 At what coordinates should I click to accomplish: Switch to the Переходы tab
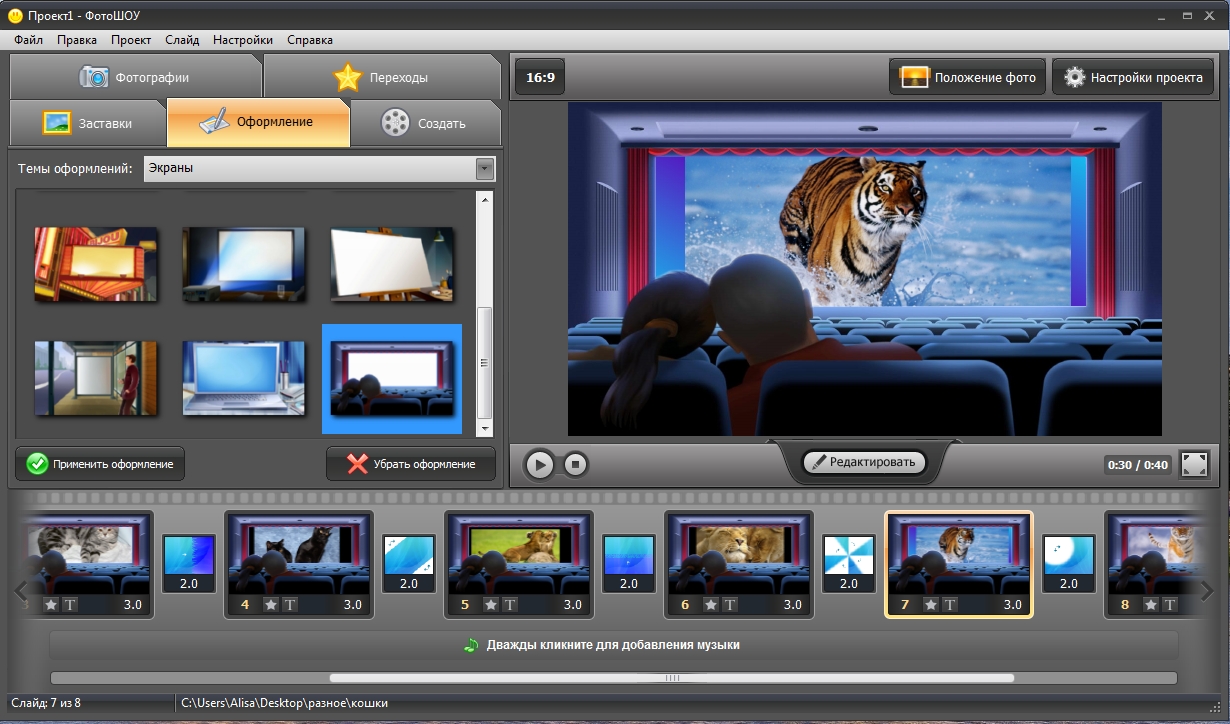(380, 77)
